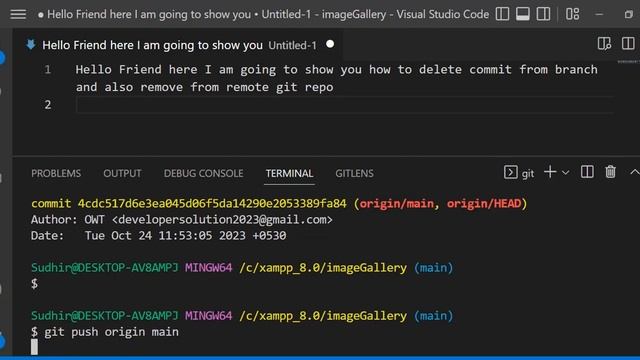This screenshot has width=640, height=360.
Task: Kill terminal with the trash icon
Action: tap(610, 172)
